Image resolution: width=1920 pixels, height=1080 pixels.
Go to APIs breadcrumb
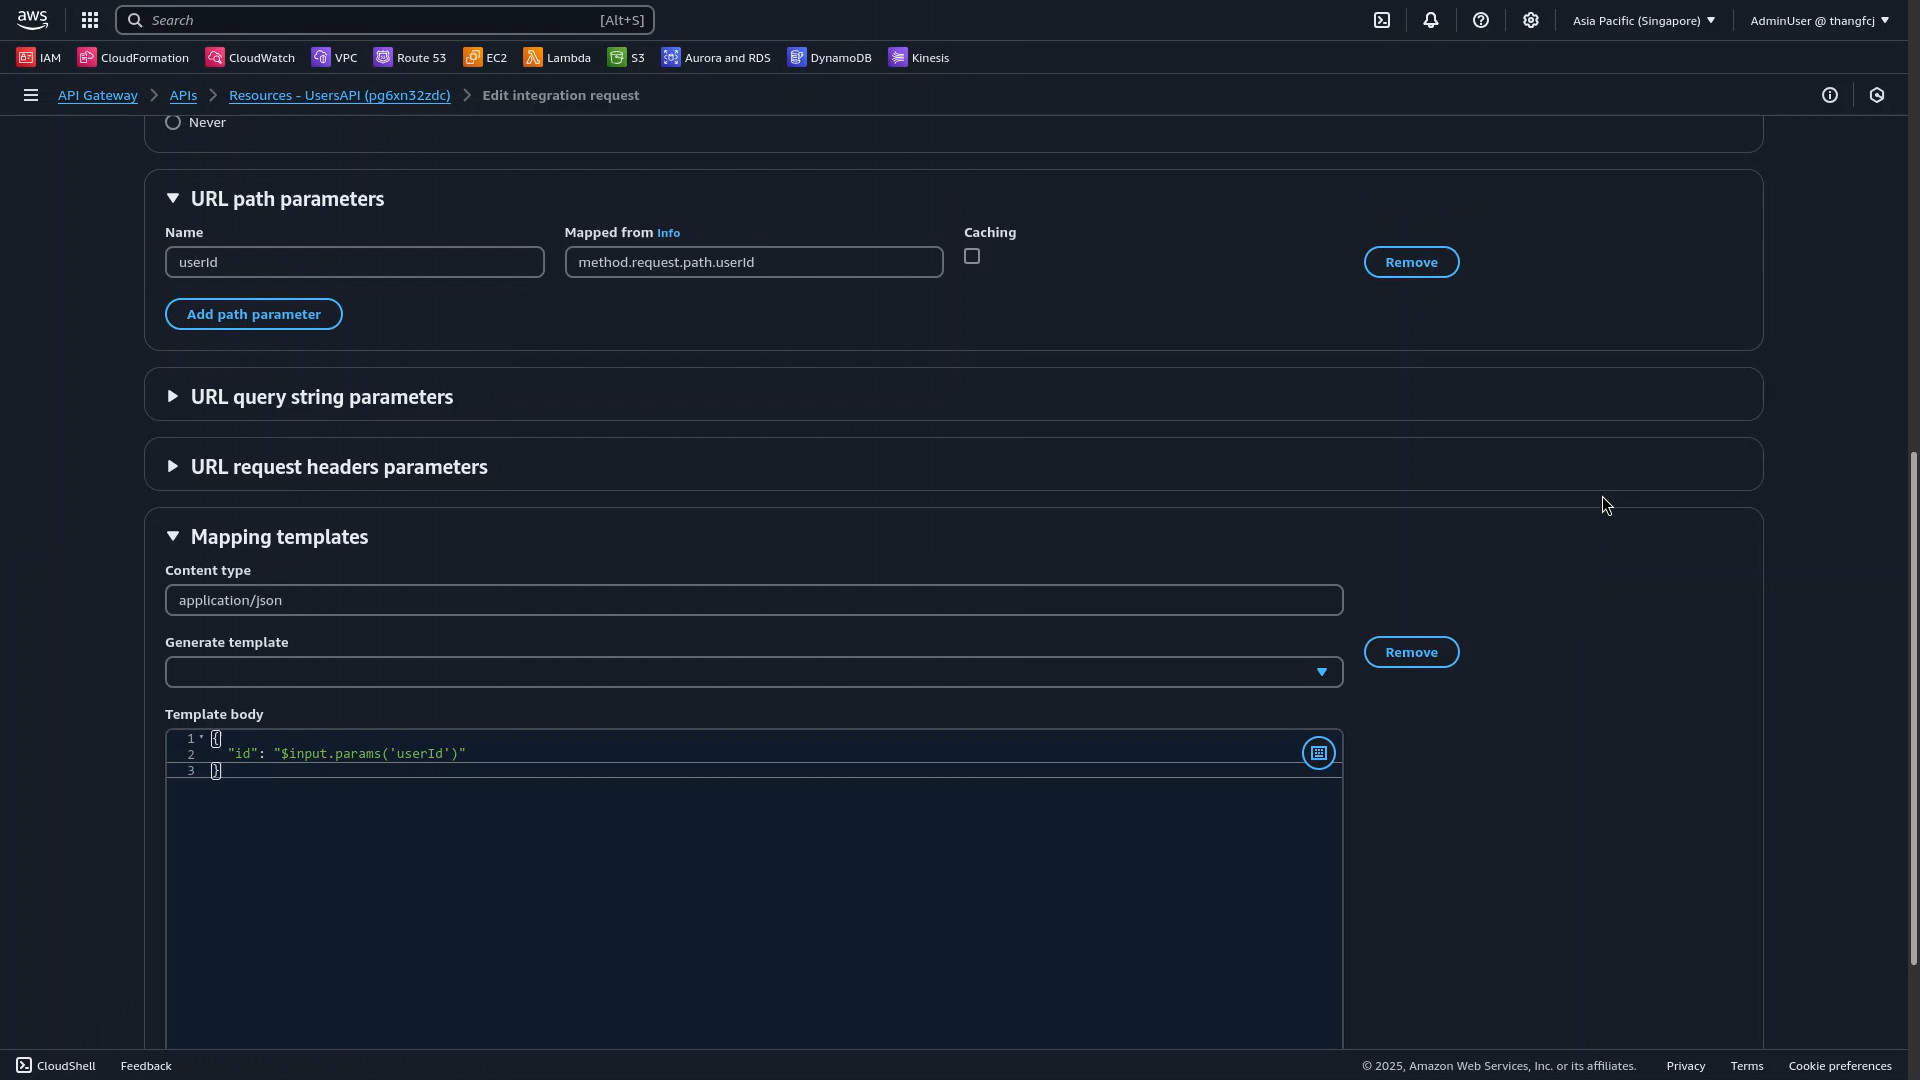pyautogui.click(x=183, y=95)
